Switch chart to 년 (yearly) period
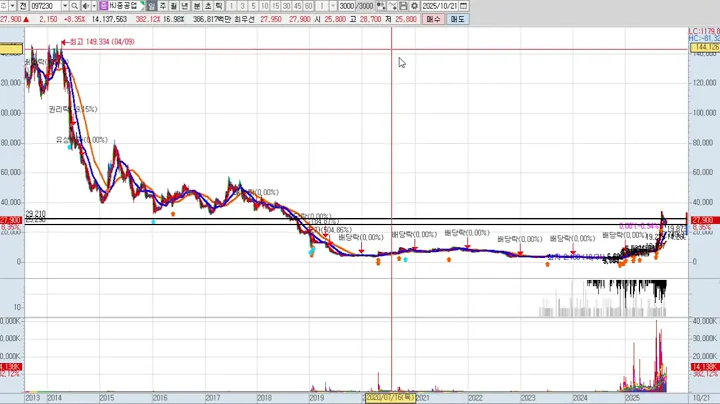 point(185,6)
